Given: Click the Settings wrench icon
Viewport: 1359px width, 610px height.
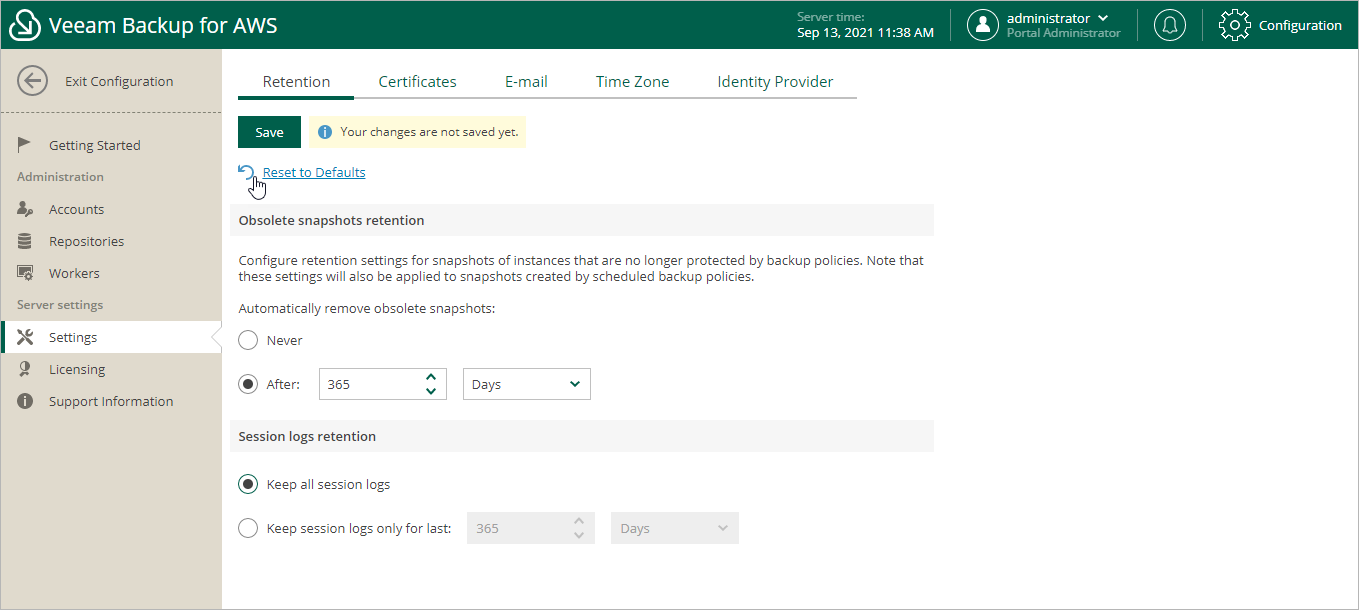Looking at the screenshot, I should pyautogui.click(x=26, y=337).
